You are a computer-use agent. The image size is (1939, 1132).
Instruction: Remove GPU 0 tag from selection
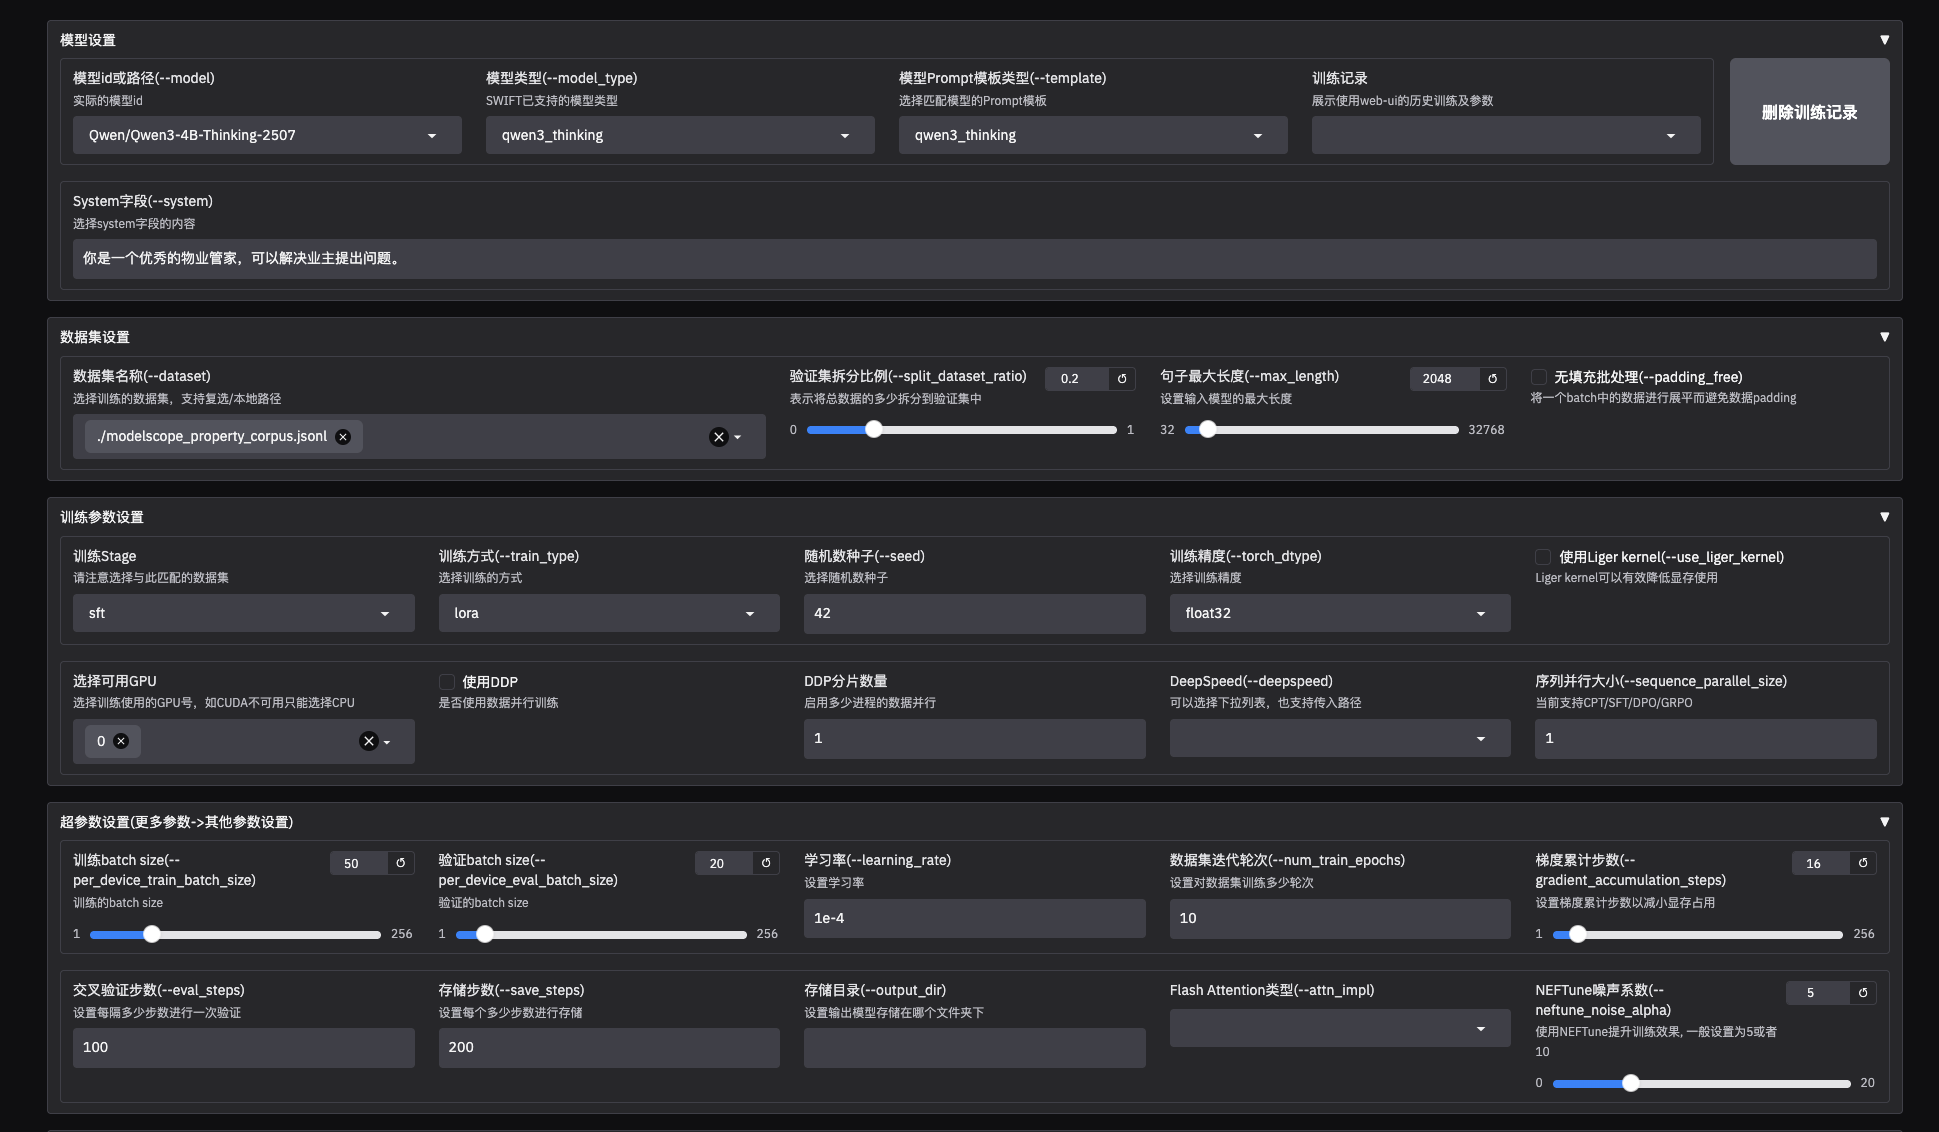[x=121, y=741]
